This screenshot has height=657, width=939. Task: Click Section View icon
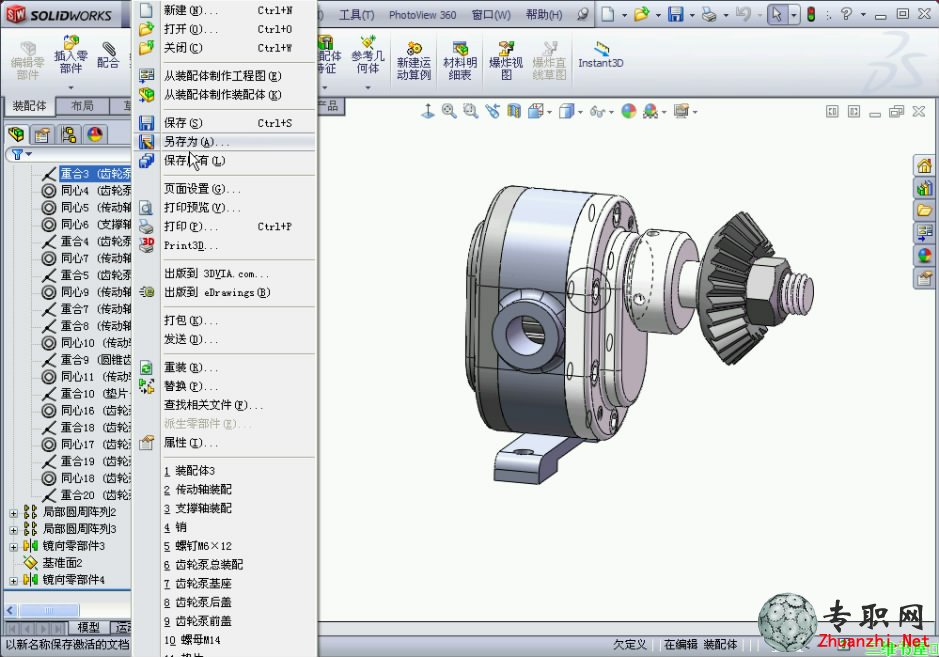514,111
